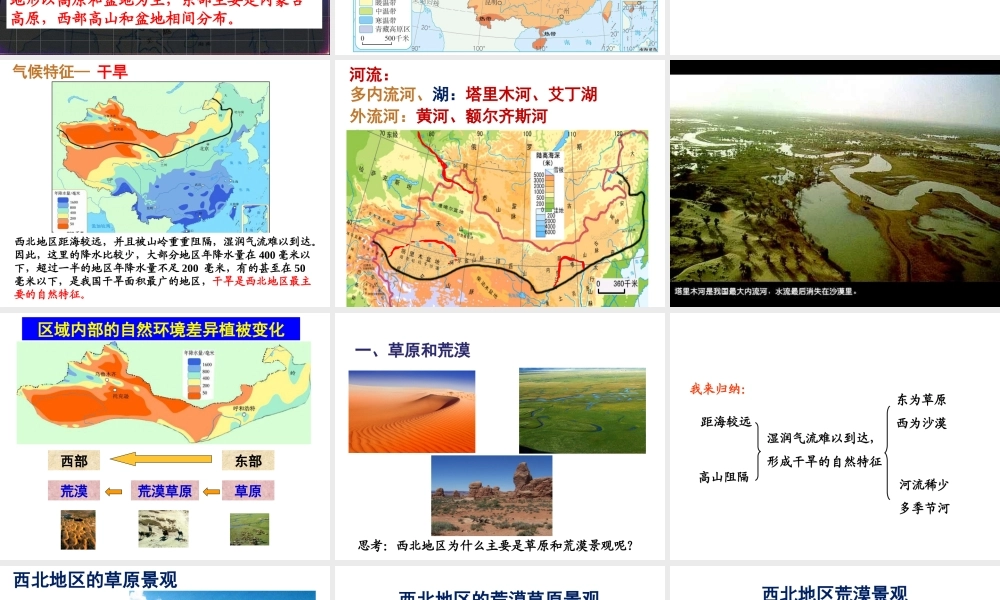The height and width of the screenshot is (600, 1000).
Task: Click the text 西为沙漠
Action: (922, 423)
